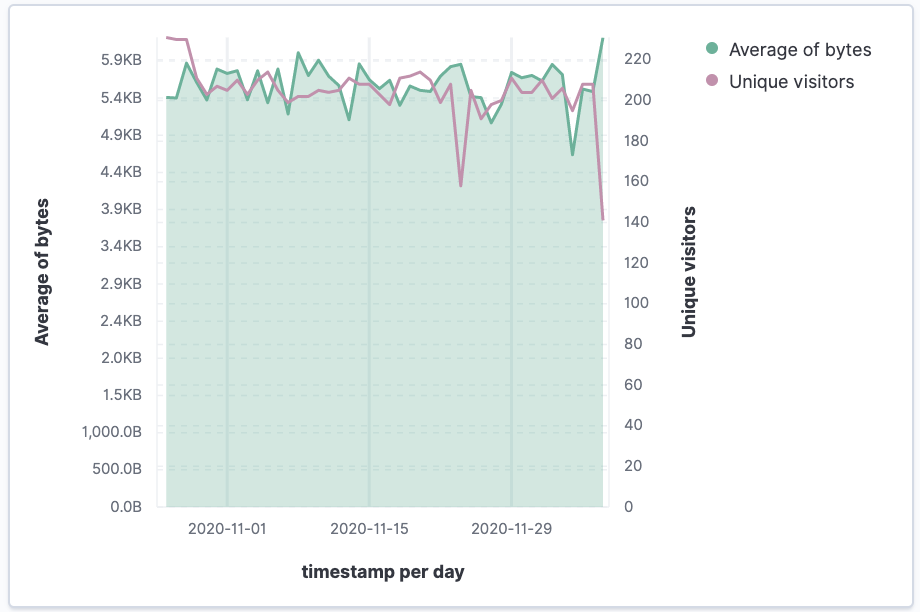The width and height of the screenshot is (920, 612).
Task: Click the pink Unique visitors legend dot
Action: 712,81
